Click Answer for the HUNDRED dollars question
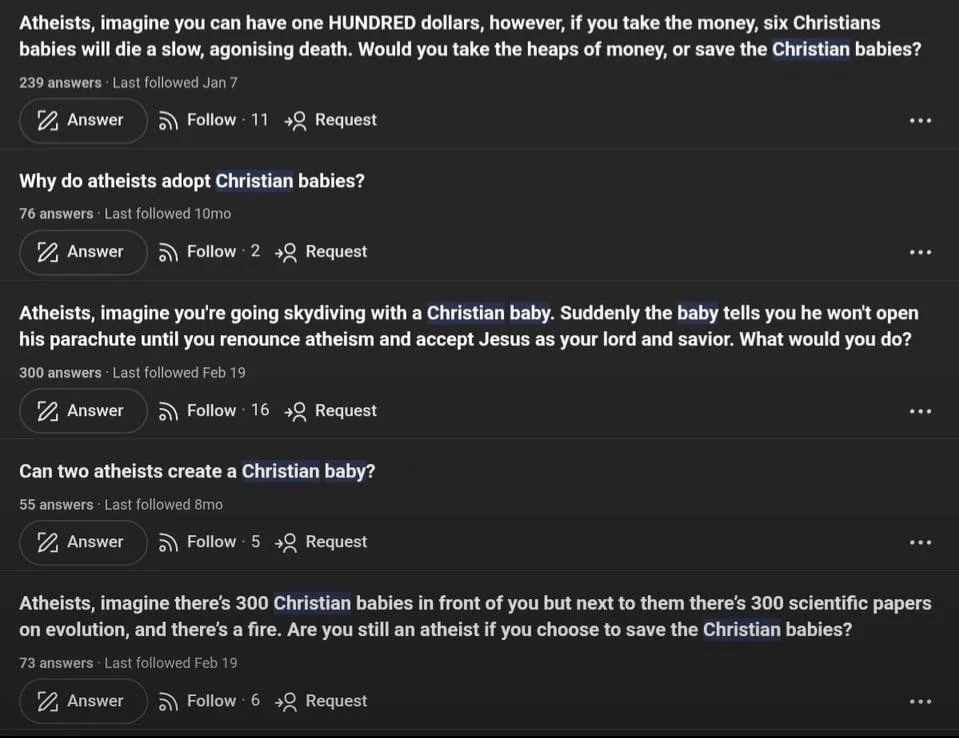The width and height of the screenshot is (959, 738). (x=83, y=120)
